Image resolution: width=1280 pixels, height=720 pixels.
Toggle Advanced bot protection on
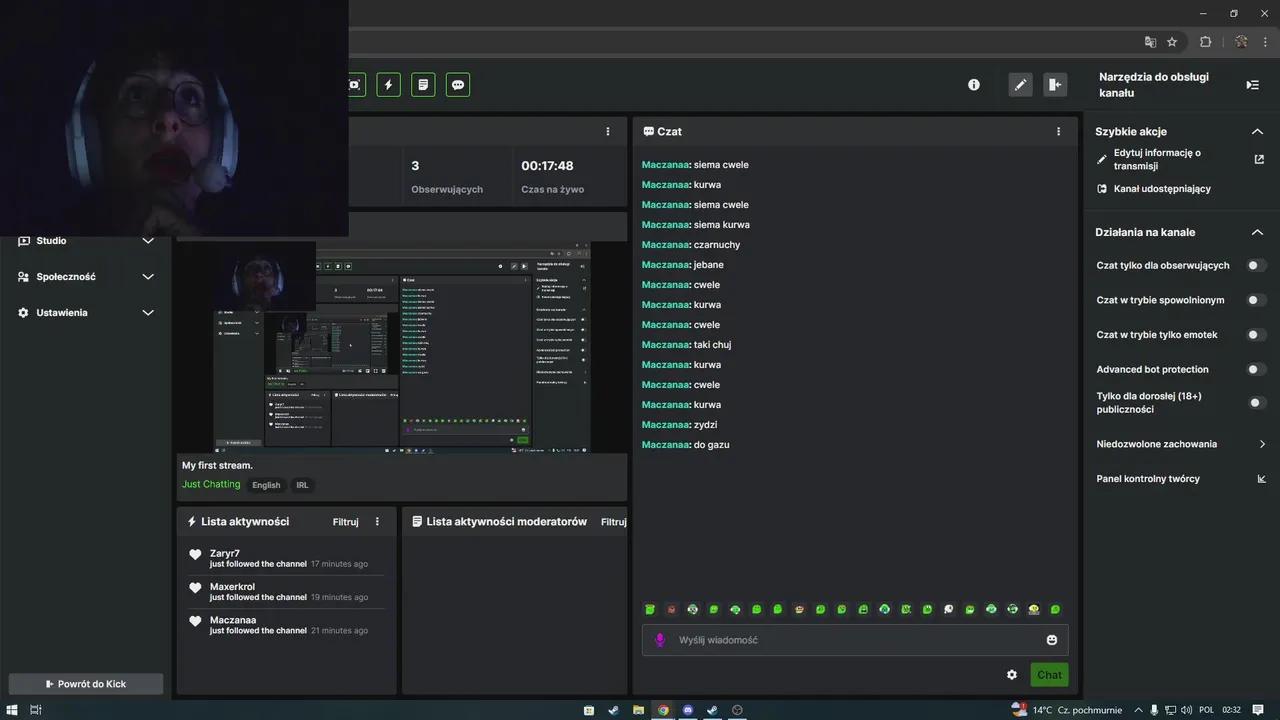(1253, 369)
